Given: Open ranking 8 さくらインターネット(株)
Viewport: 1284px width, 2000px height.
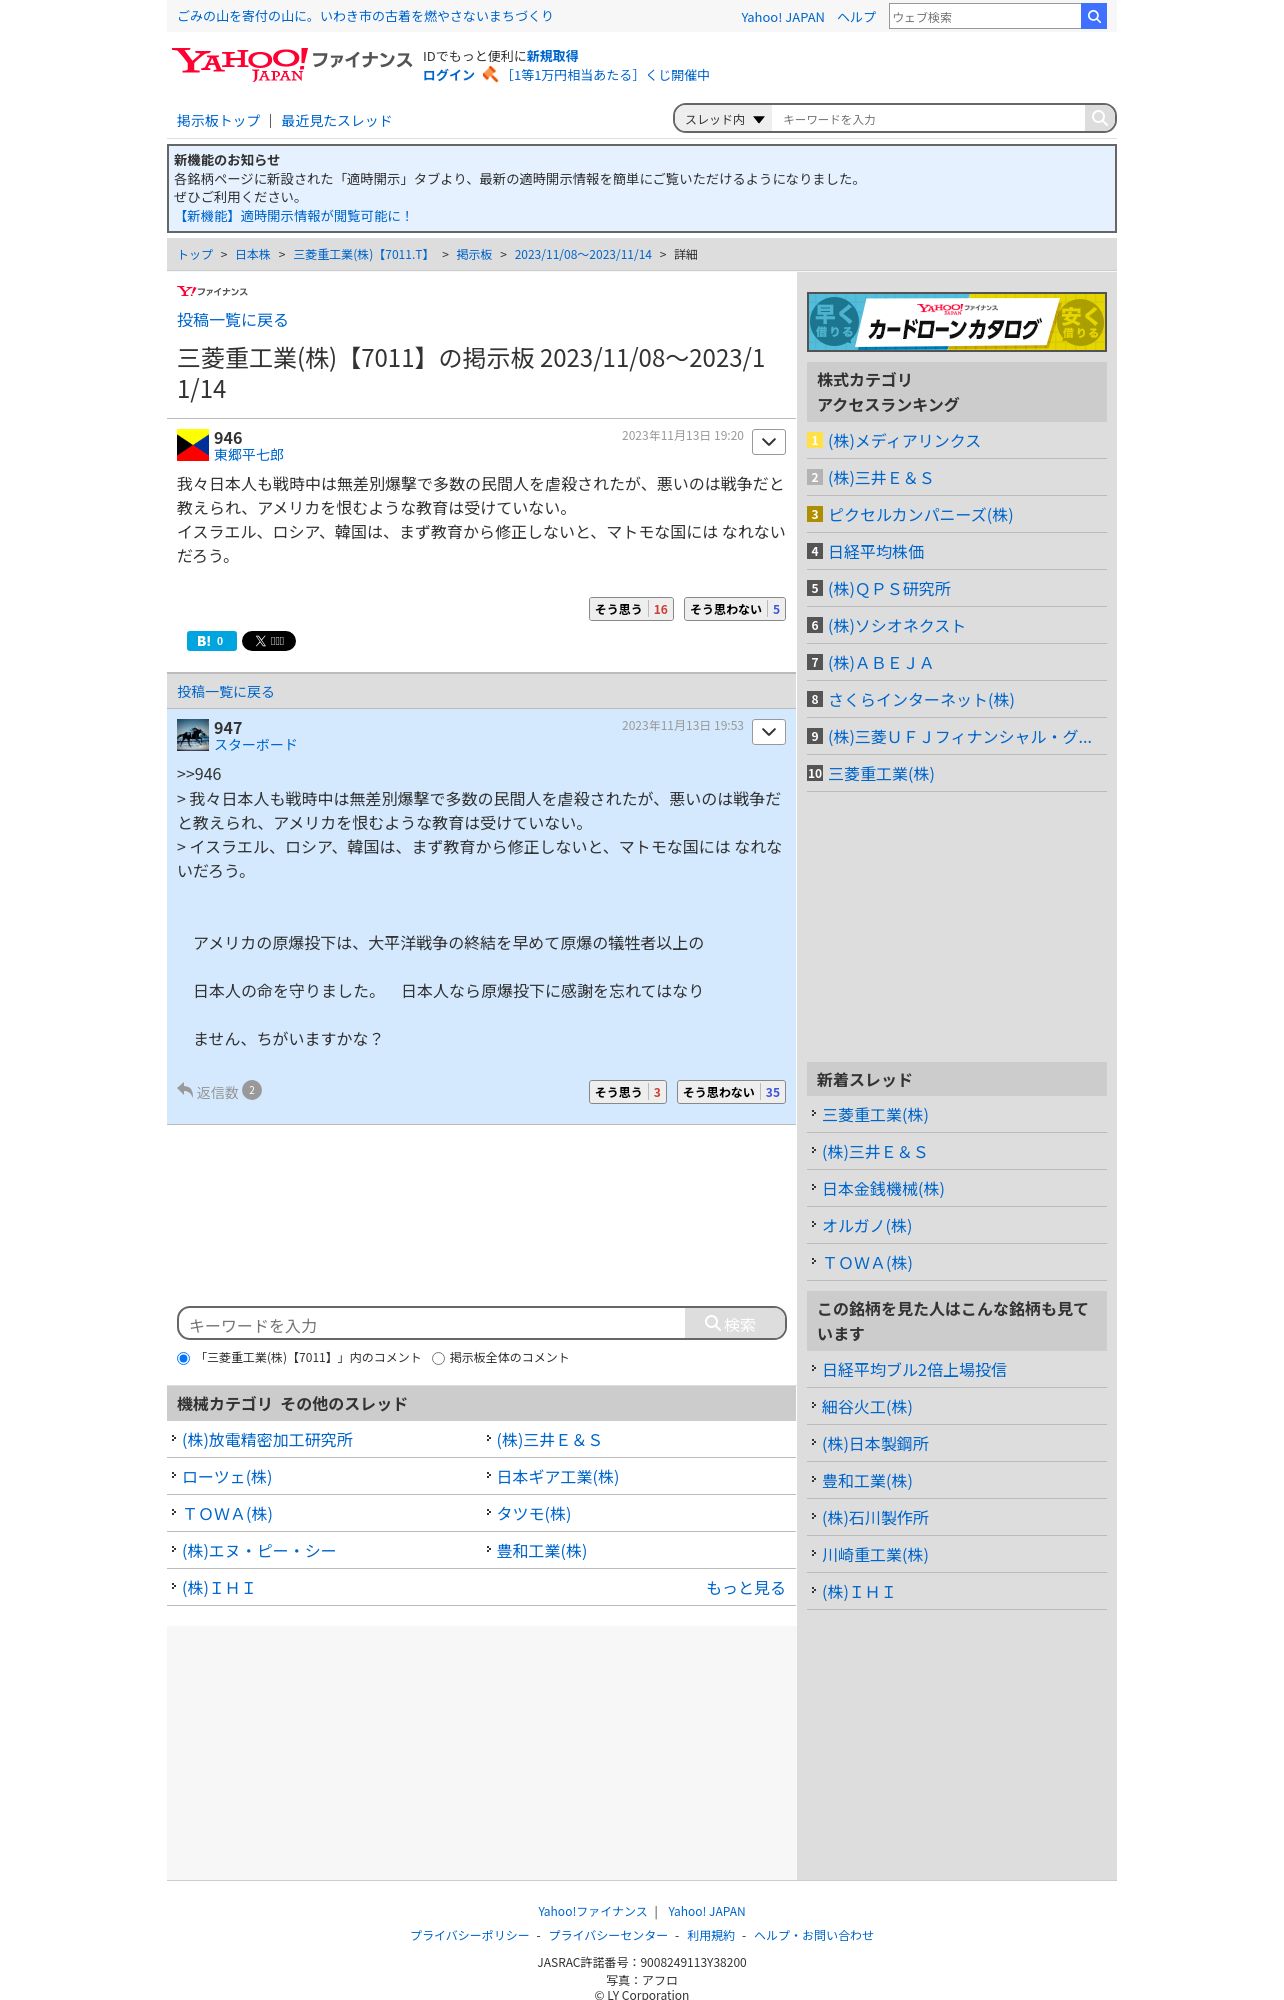Looking at the screenshot, I should (x=921, y=700).
